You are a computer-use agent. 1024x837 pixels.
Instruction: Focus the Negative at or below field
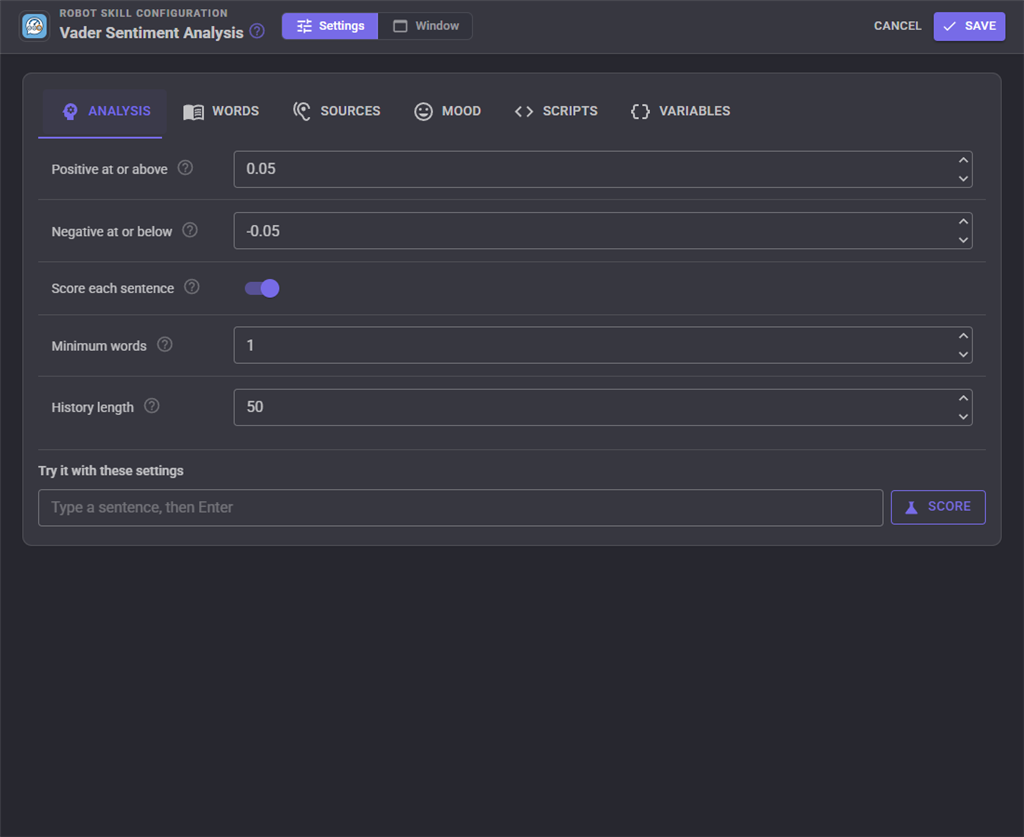click(603, 230)
